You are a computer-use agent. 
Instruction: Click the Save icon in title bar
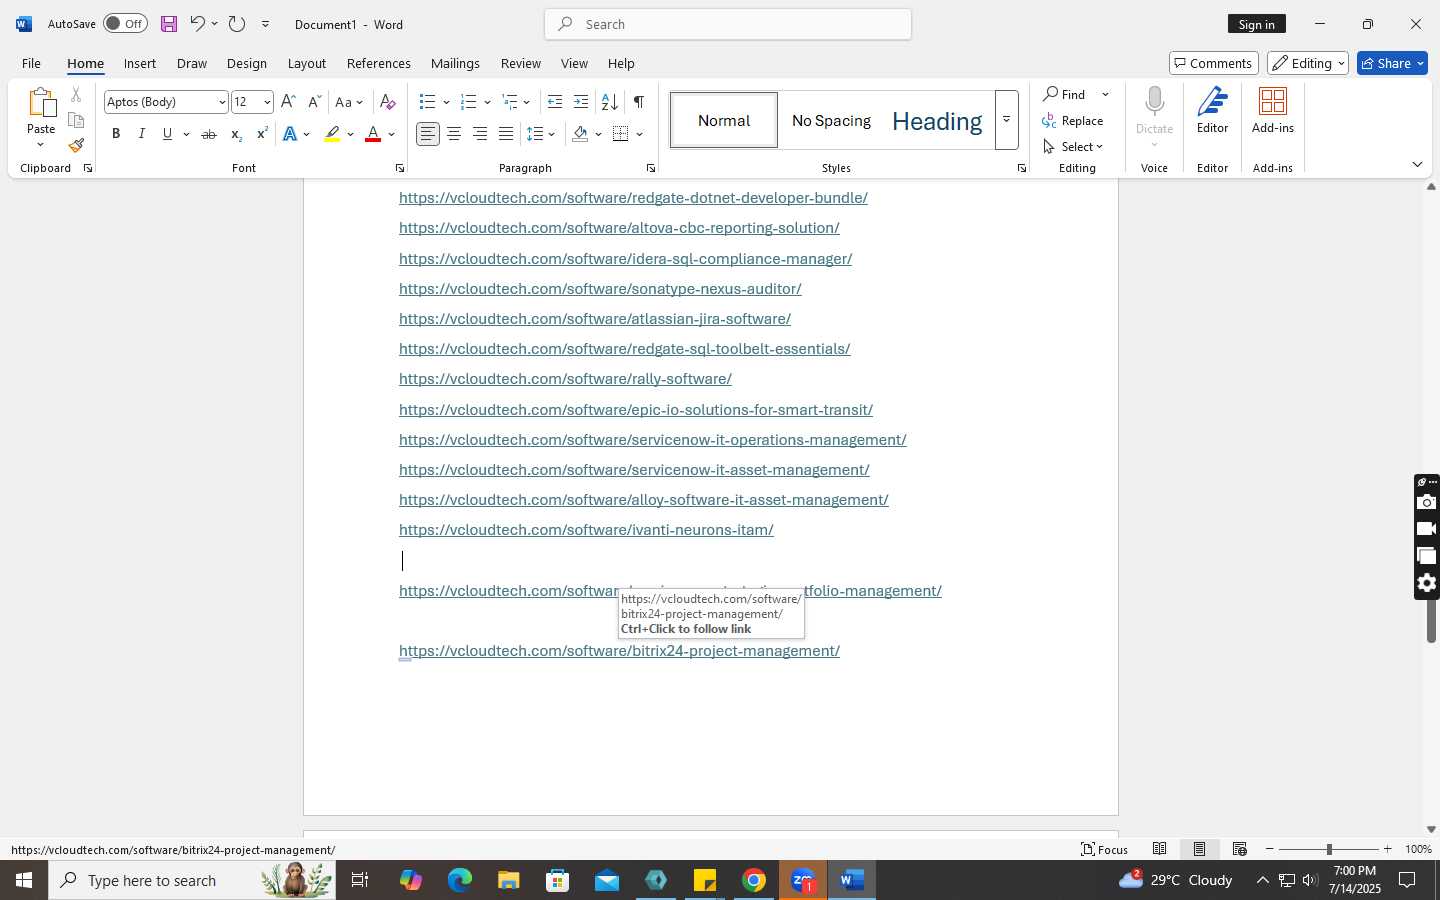pyautogui.click(x=168, y=24)
